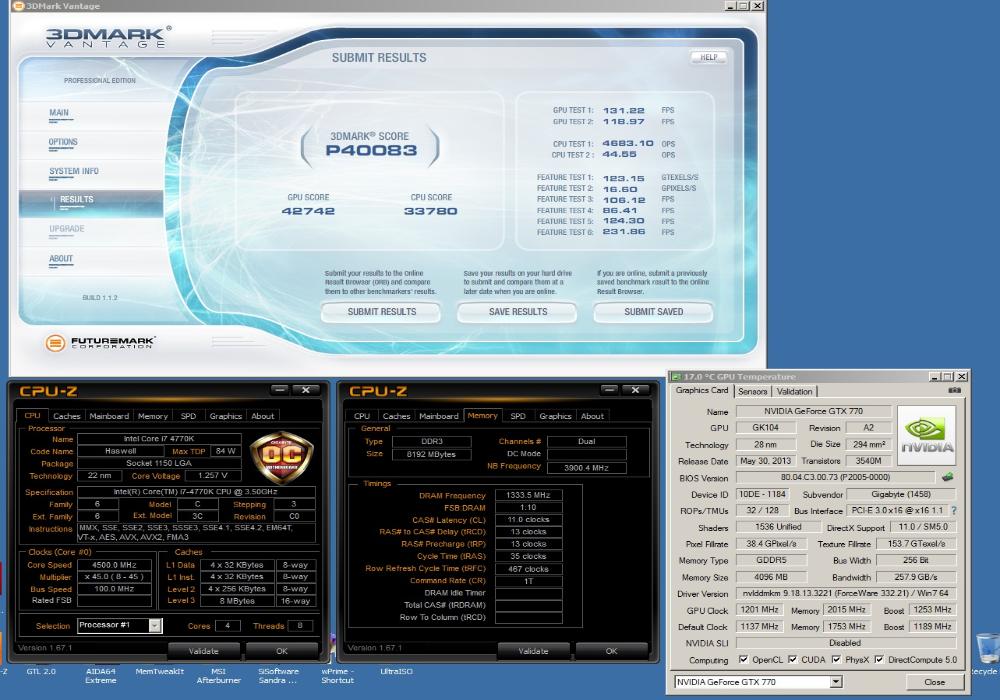Switch to Sensors tab in GPU-Z
The width and height of the screenshot is (1000, 700).
pyautogui.click(x=753, y=391)
